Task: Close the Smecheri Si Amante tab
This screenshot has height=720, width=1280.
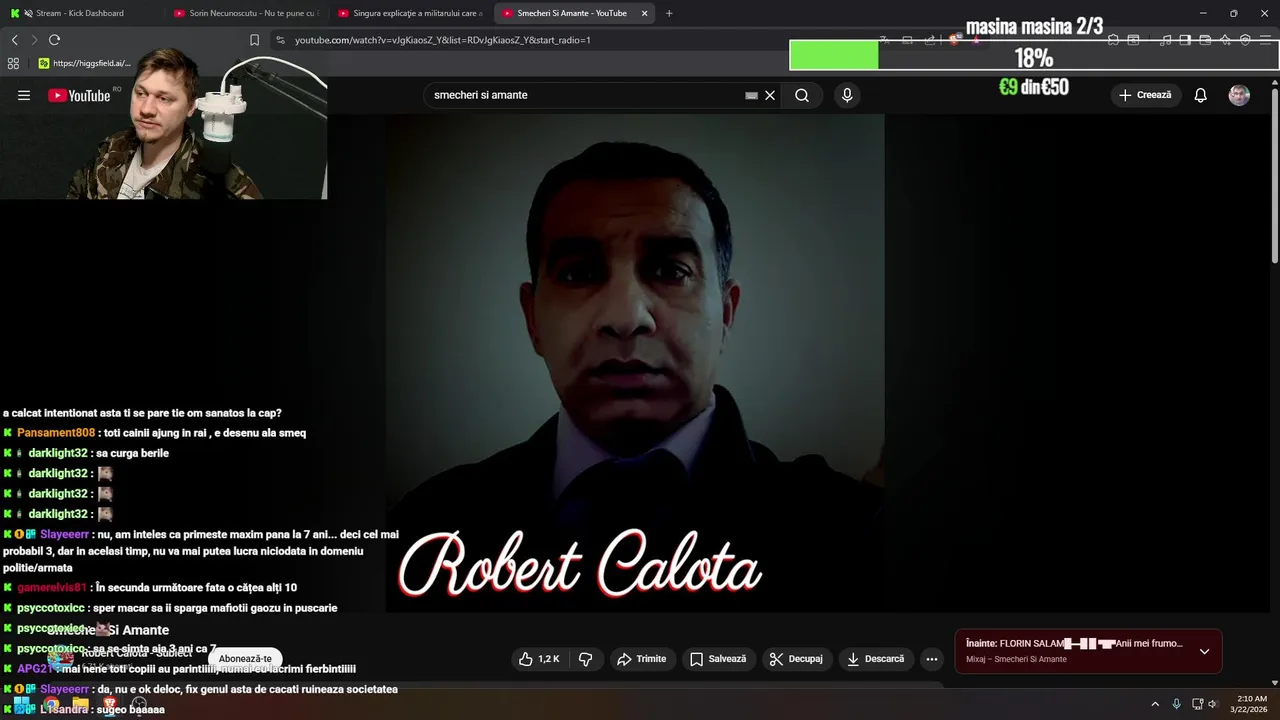Action: click(x=644, y=13)
